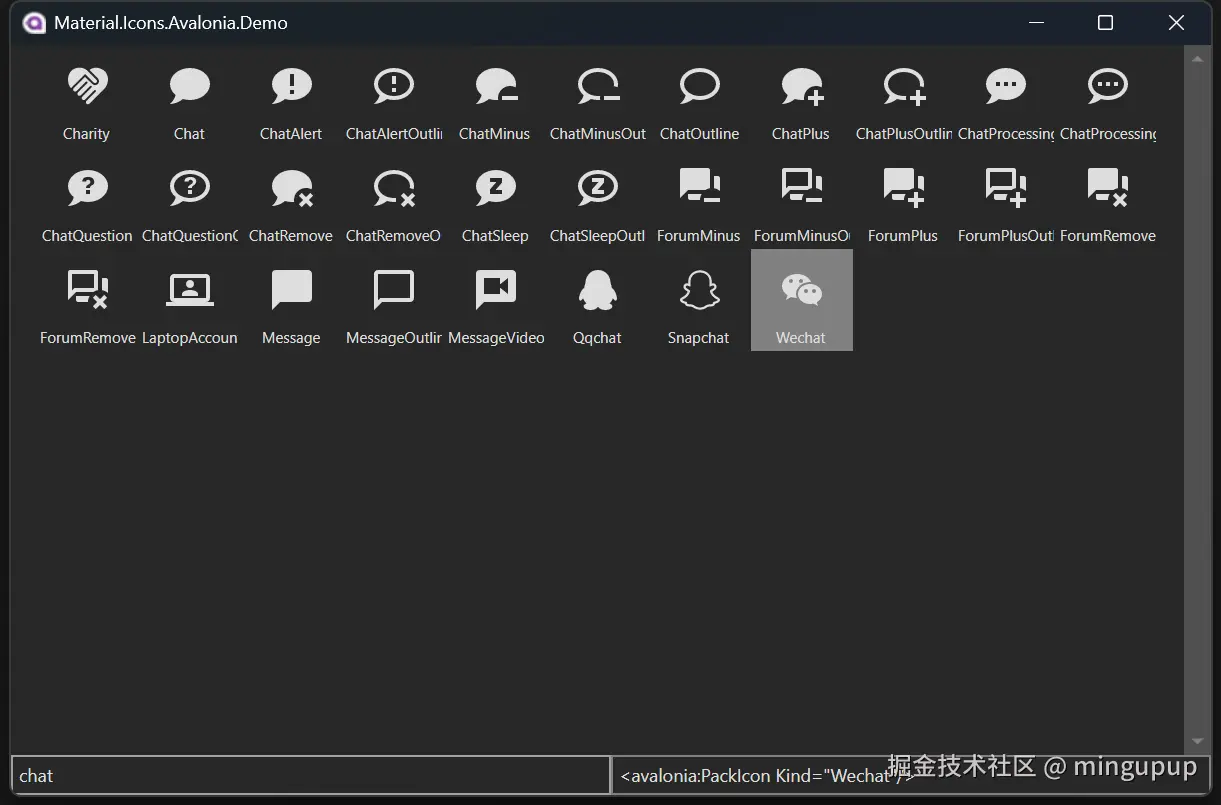
Task: Click the scrollbar up arrow
Action: pos(1197,59)
